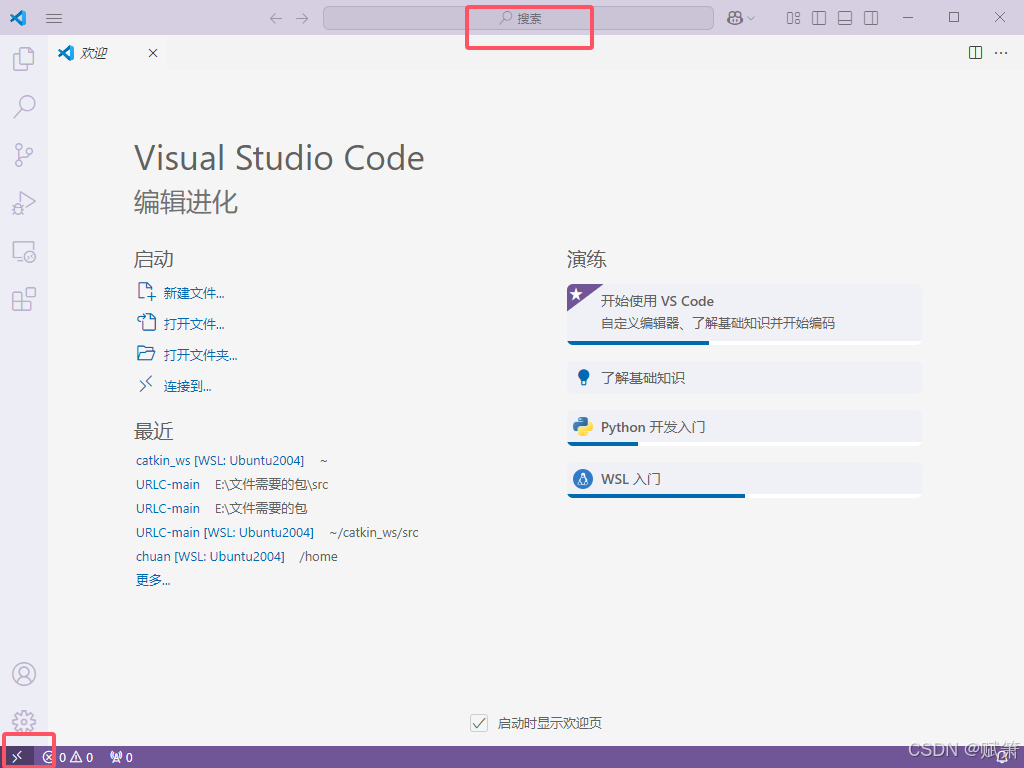Toggle the primary side bar
The height and width of the screenshot is (768, 1024).
click(x=819, y=18)
